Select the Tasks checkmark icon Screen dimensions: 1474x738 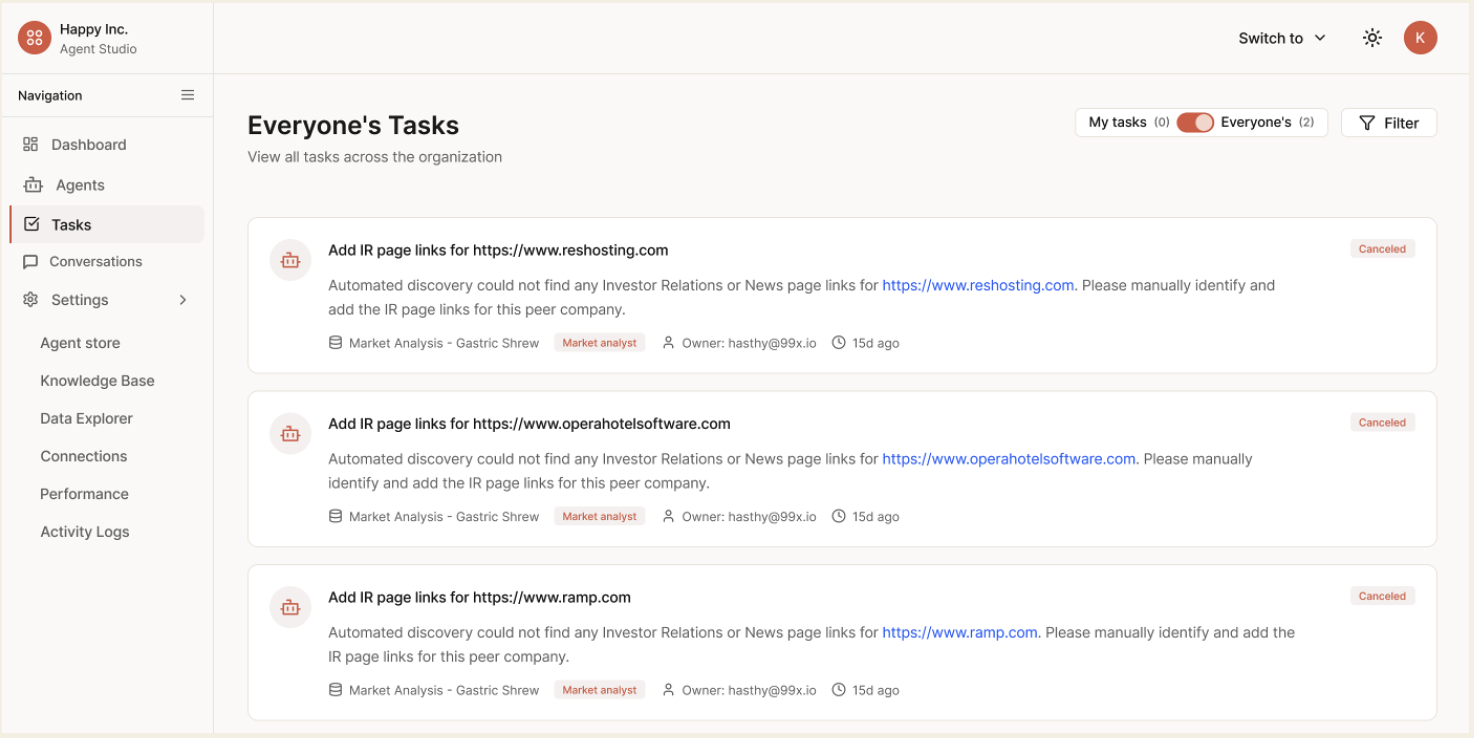click(29, 224)
